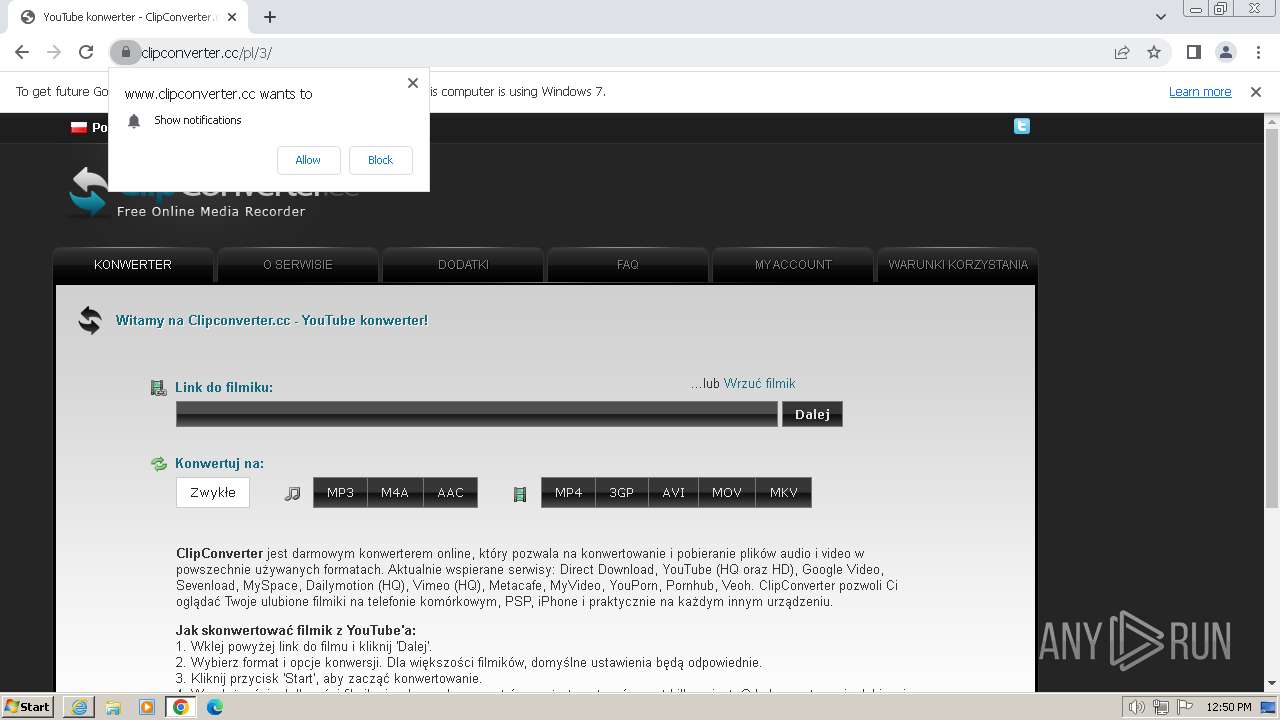Follow the Wrzuć filmik link
The height and width of the screenshot is (720, 1280).
[x=760, y=384]
